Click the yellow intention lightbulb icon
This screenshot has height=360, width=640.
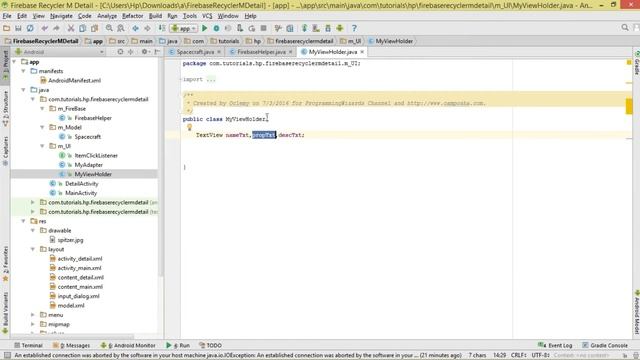[x=189, y=127]
